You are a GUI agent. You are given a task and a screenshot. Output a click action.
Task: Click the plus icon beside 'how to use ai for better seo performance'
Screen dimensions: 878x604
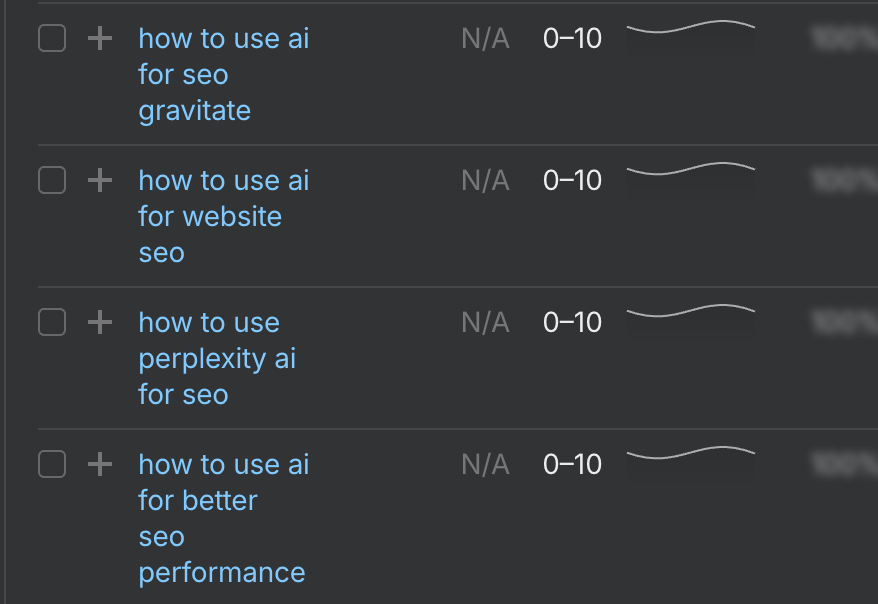[x=99, y=464]
